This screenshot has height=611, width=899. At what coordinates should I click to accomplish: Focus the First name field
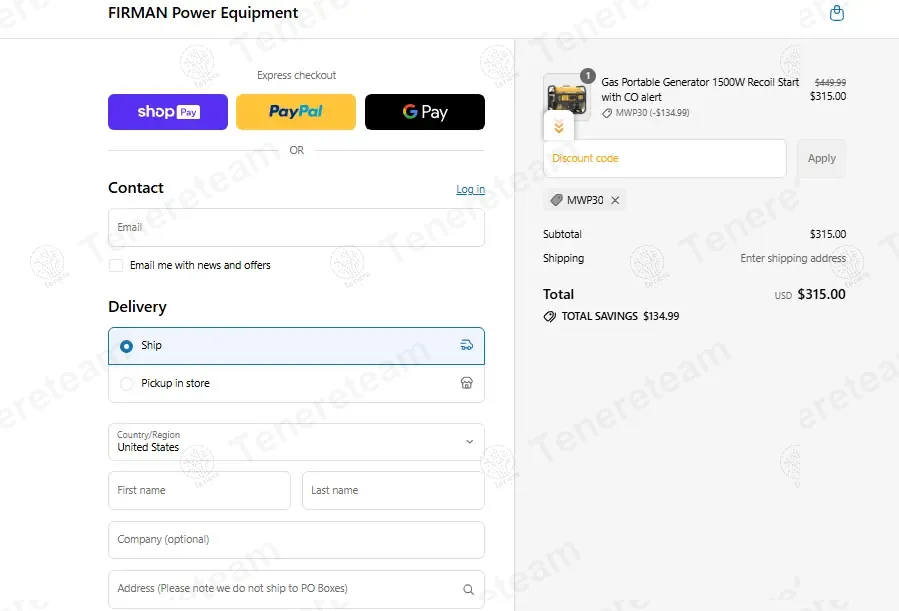[x=200, y=491]
